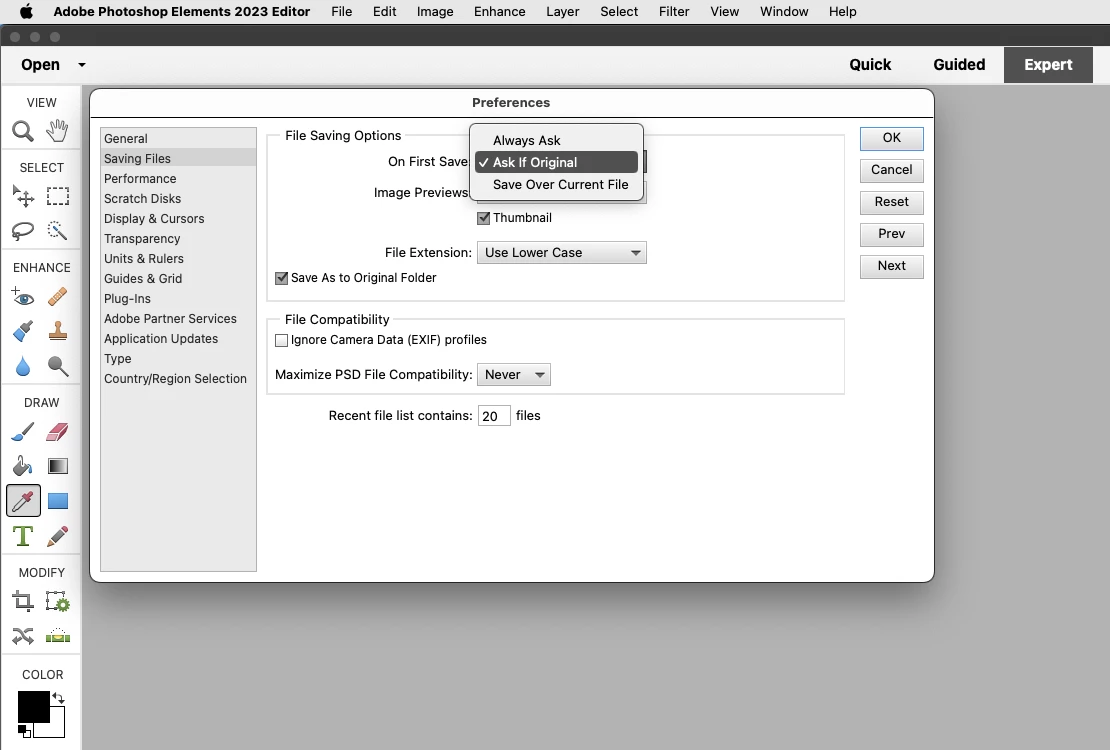The height and width of the screenshot is (750, 1110).
Task: Select Display & Cursors category
Action: tap(178, 219)
